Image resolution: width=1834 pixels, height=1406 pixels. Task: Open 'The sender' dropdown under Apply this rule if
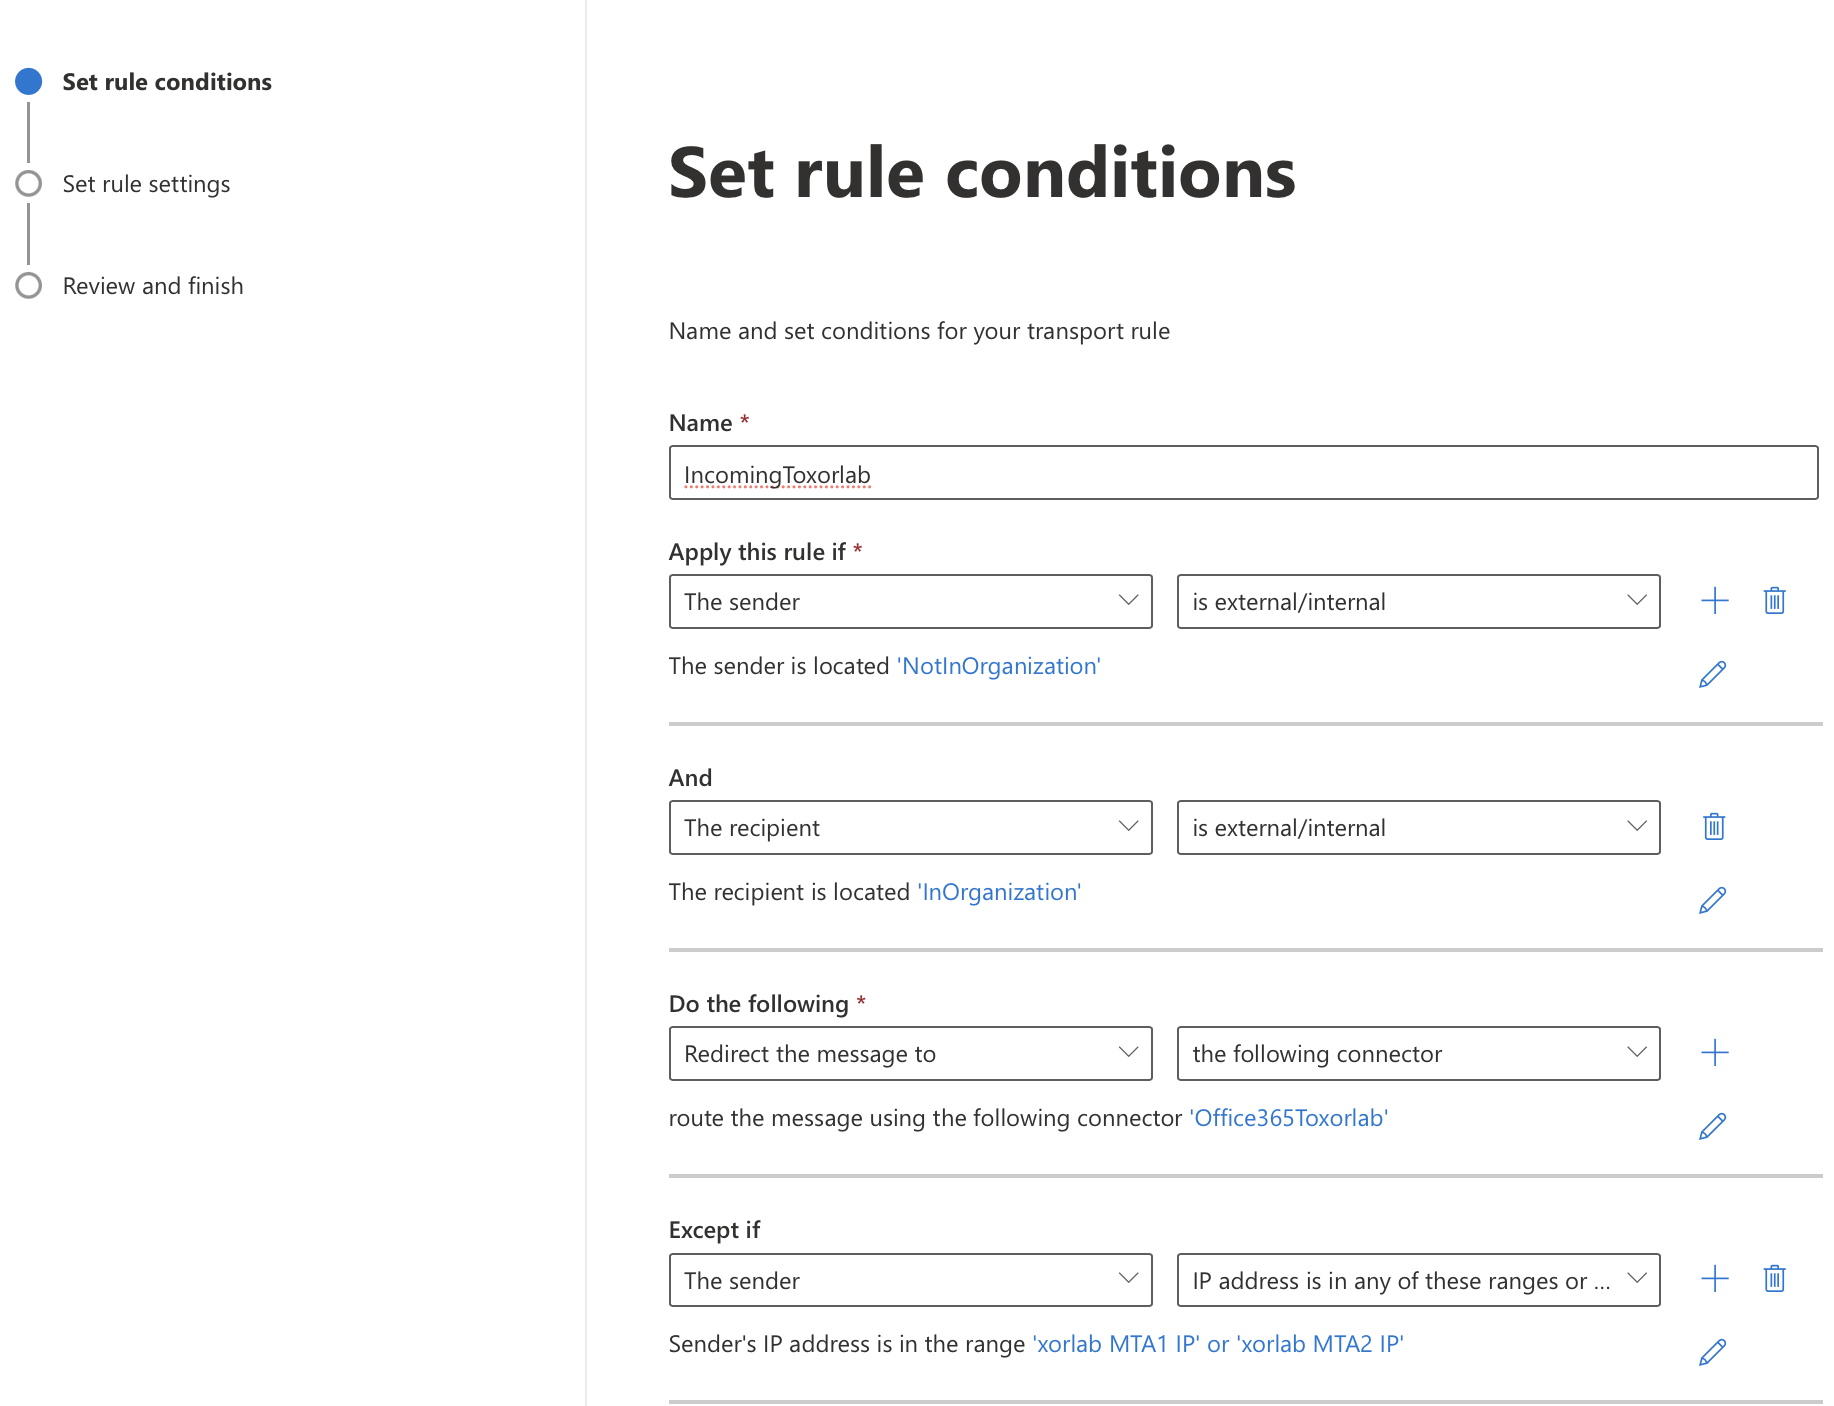910,601
